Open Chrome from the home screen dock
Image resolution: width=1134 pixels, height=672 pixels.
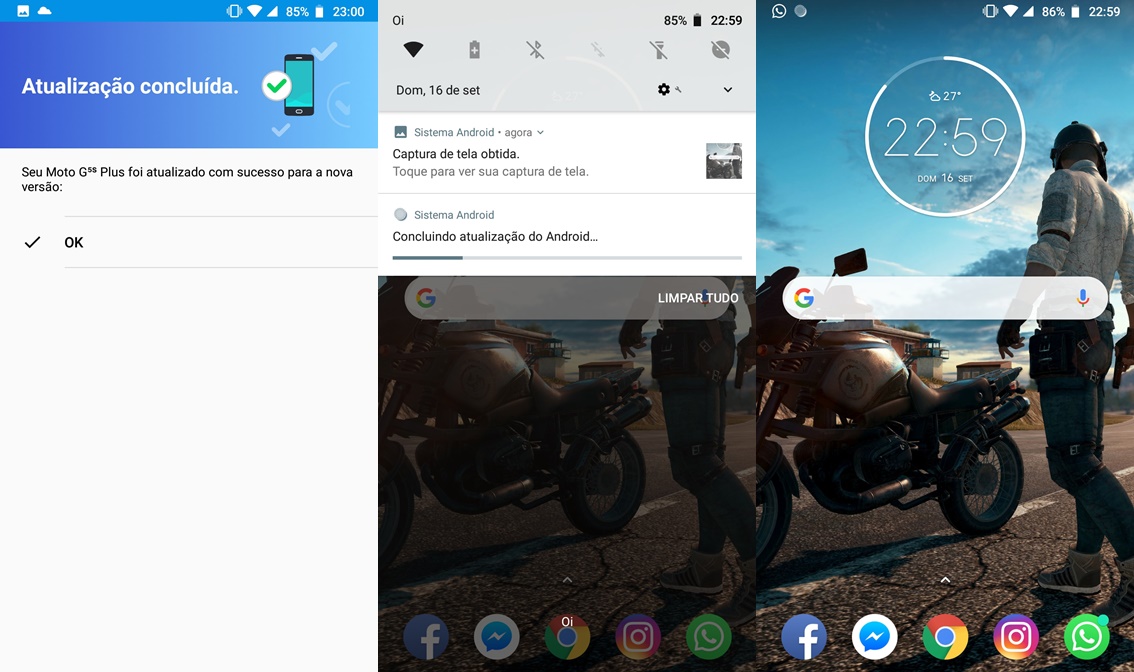click(945, 637)
